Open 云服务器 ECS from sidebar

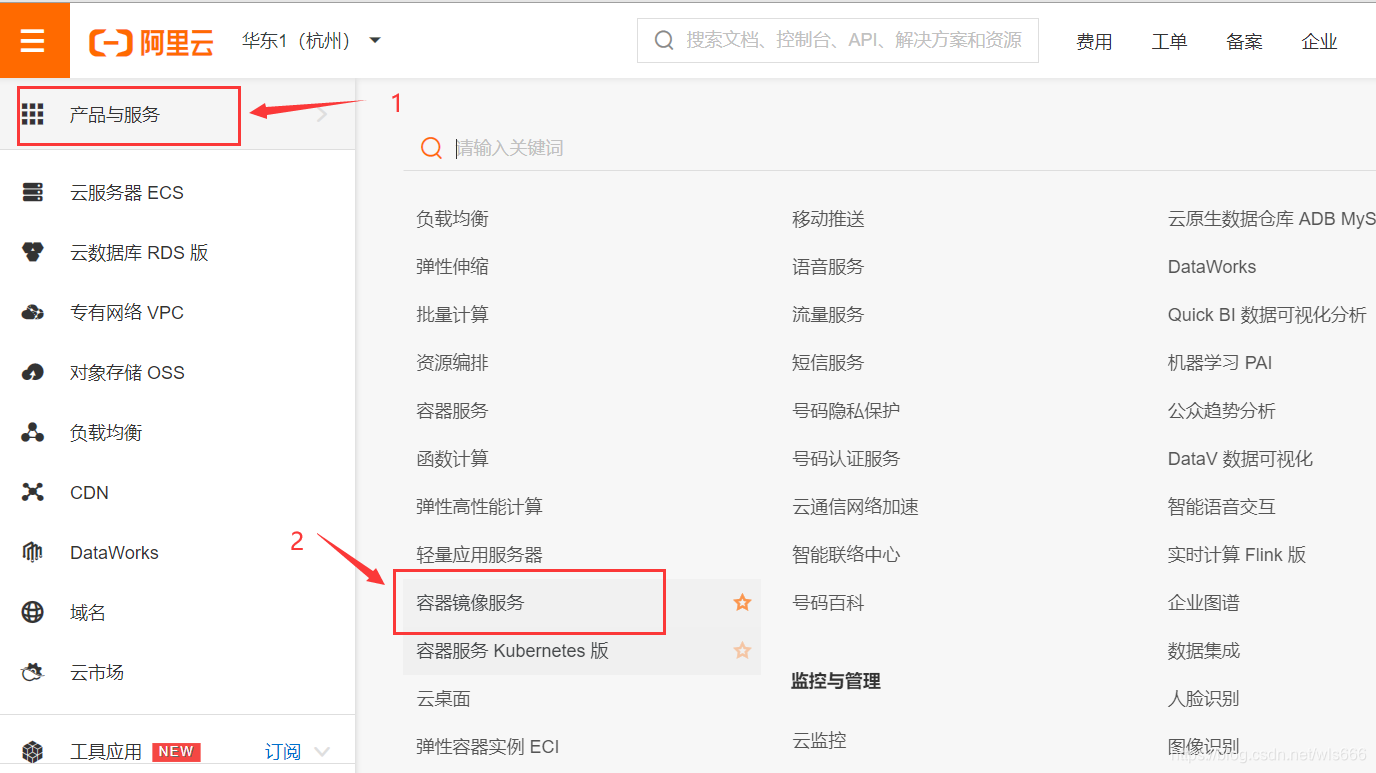[127, 193]
